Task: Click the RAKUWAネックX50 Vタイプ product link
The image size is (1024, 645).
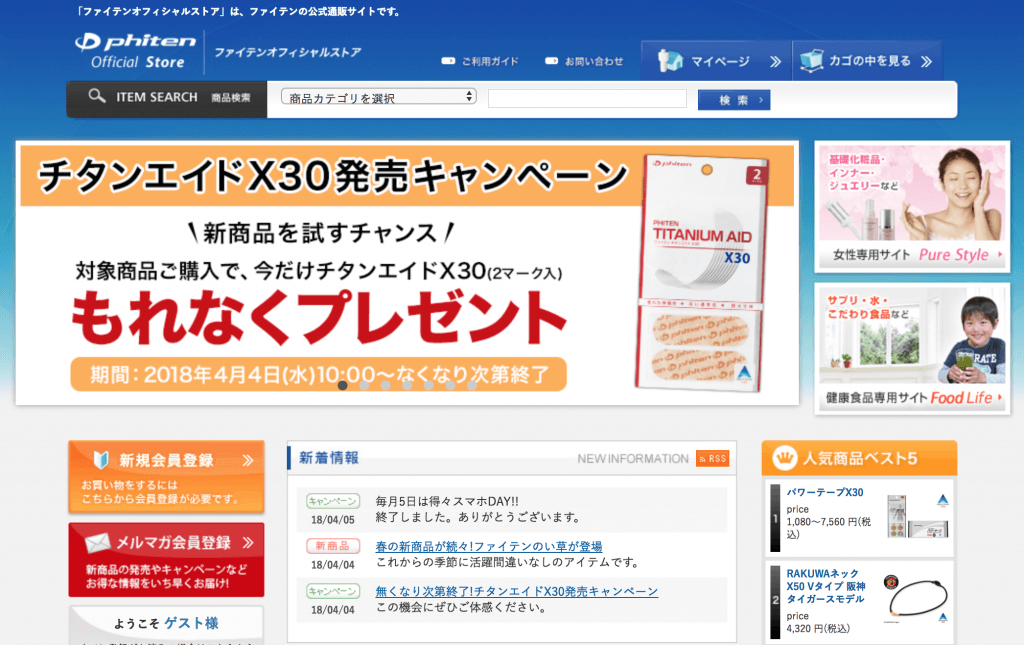Action: tap(826, 586)
